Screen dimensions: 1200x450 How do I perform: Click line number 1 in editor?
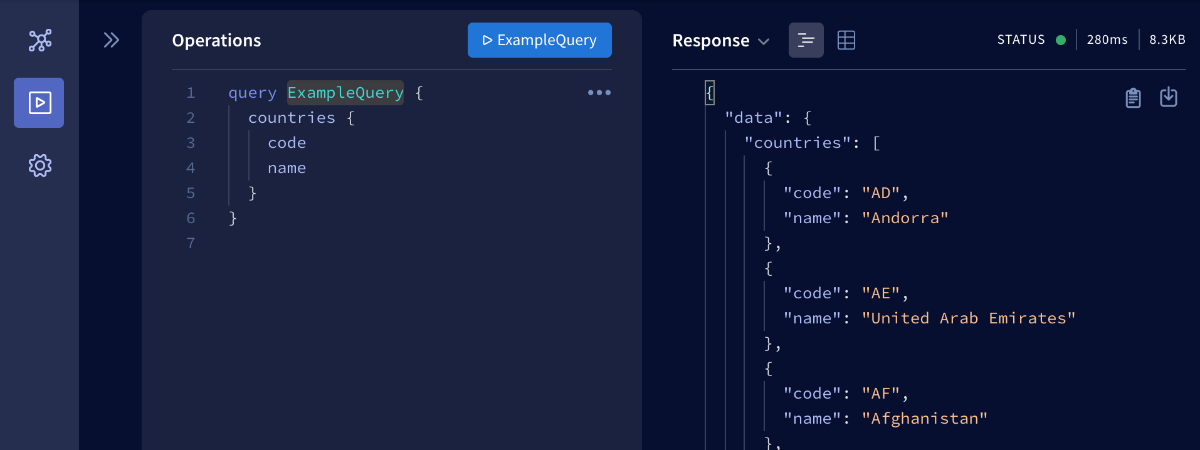coord(190,93)
